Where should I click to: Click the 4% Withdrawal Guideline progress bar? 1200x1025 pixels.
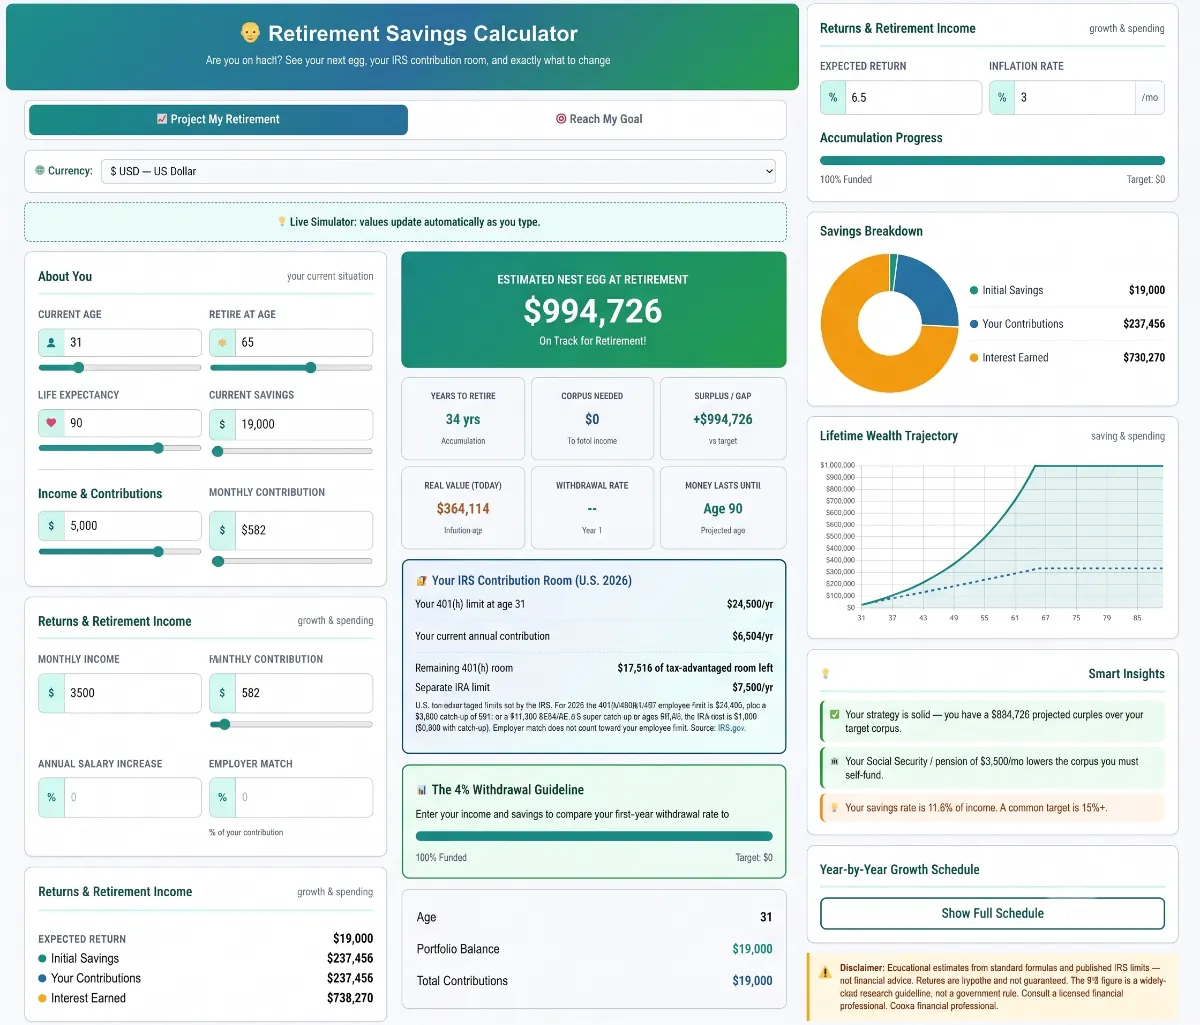(594, 836)
